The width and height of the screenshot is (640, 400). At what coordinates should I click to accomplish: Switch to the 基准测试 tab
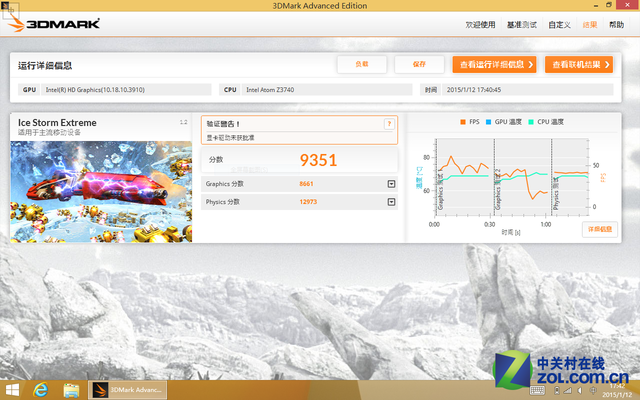522,25
